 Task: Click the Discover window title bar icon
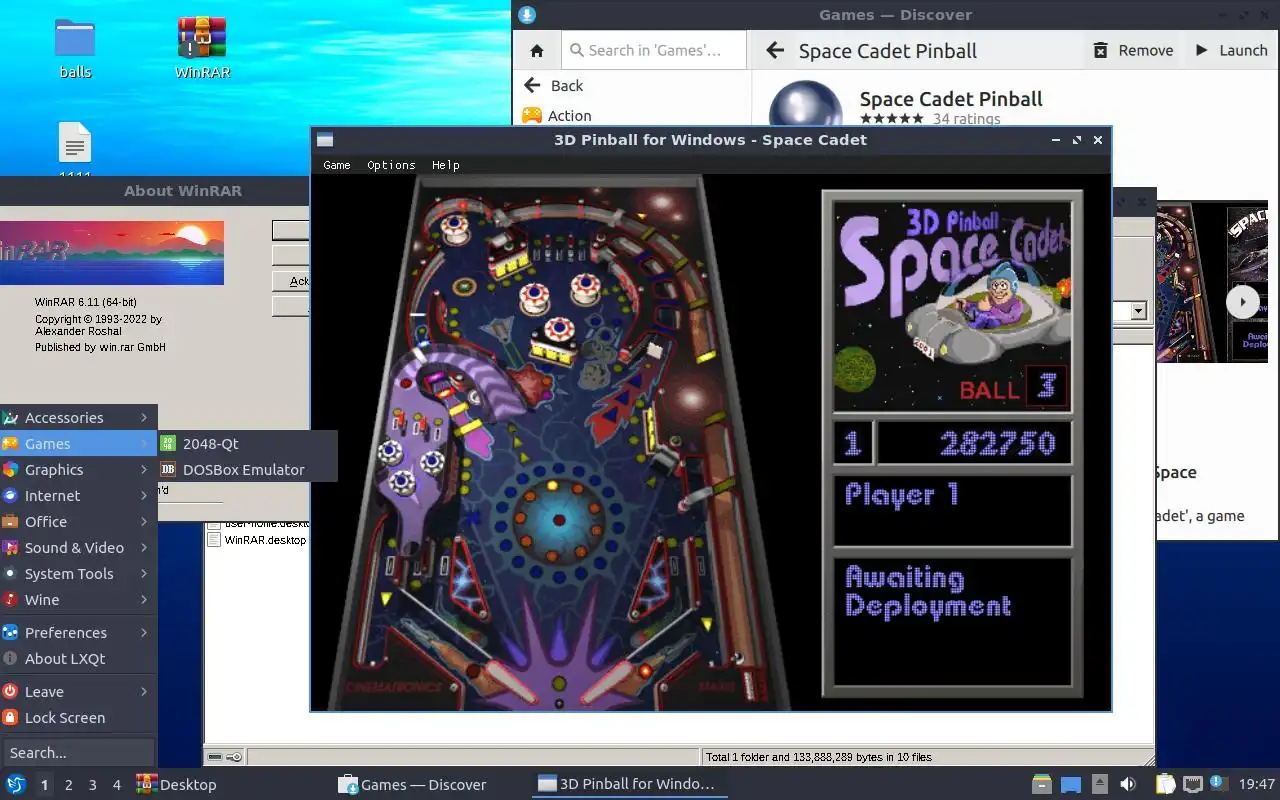click(x=526, y=14)
